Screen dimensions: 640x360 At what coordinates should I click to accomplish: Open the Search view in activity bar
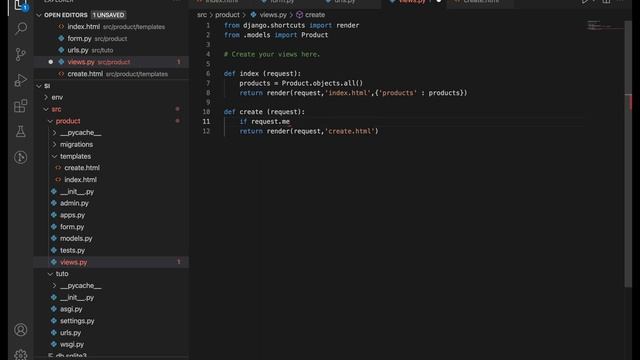[x=21, y=28]
